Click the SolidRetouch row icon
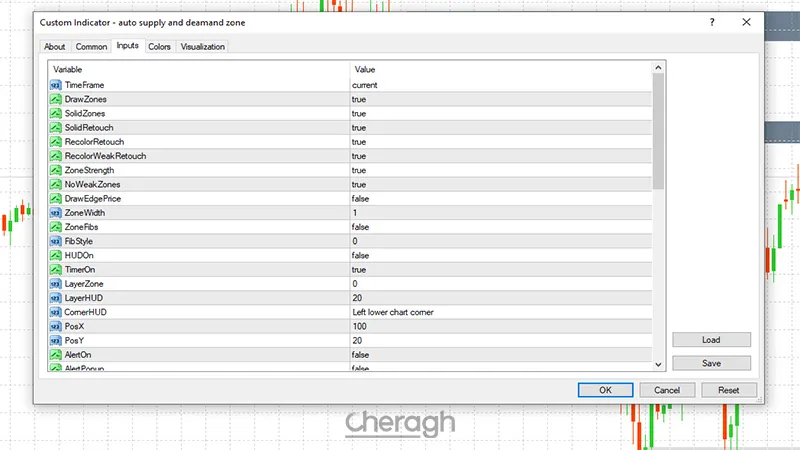 55,128
